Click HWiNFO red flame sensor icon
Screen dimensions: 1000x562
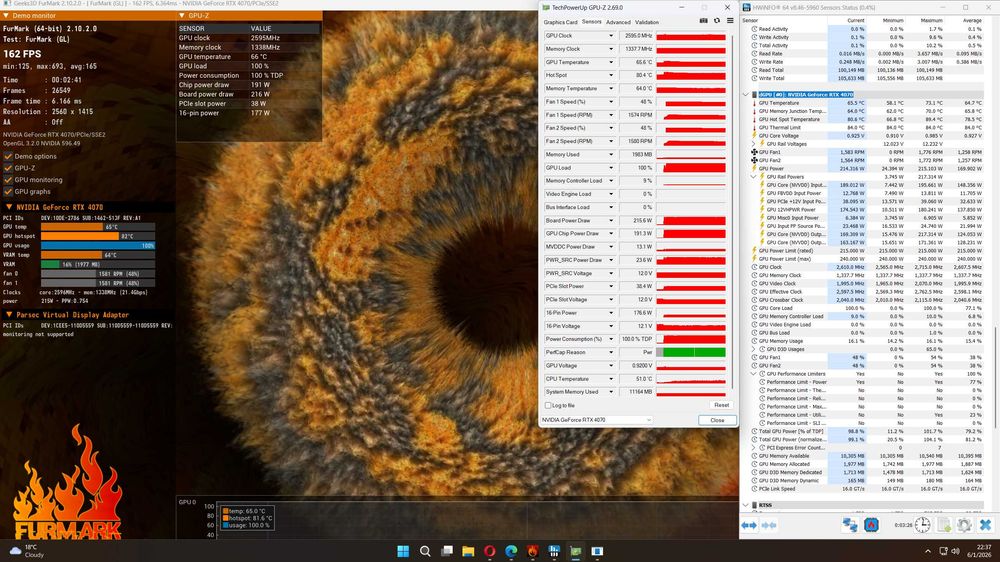[871, 525]
